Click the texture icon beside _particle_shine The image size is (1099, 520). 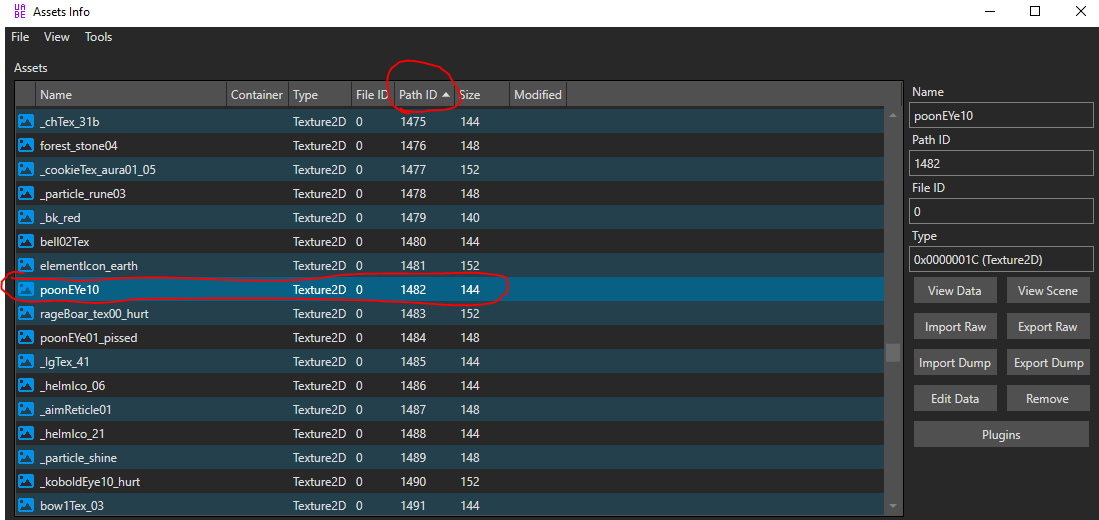point(26,458)
